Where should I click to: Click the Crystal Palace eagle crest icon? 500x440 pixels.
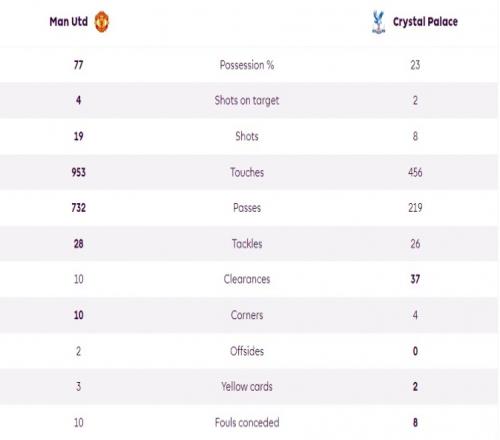(x=378, y=22)
